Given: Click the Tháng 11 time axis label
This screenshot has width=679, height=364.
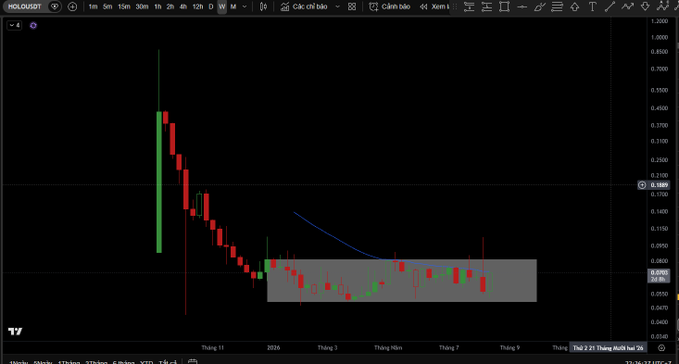Looking at the screenshot, I should (x=212, y=348).
